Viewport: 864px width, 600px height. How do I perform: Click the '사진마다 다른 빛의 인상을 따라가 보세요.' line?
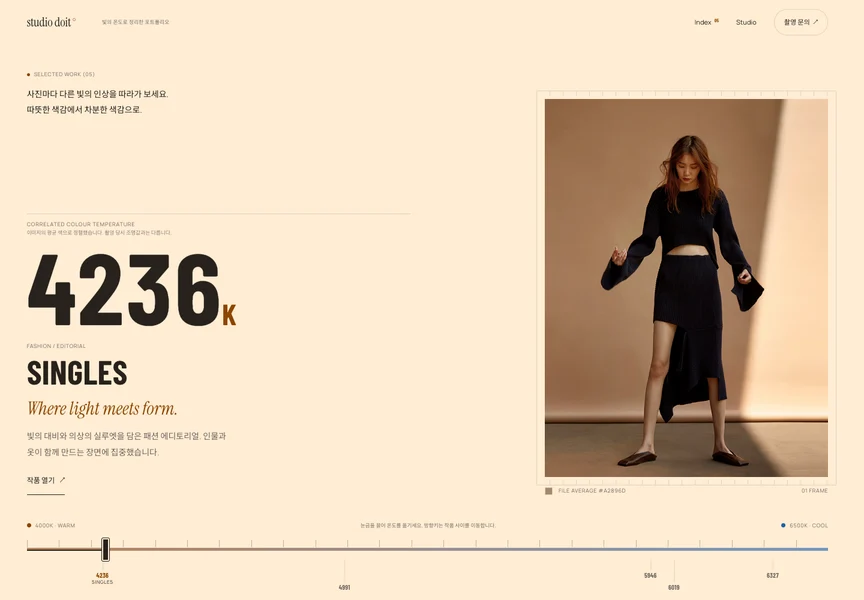tap(98, 94)
